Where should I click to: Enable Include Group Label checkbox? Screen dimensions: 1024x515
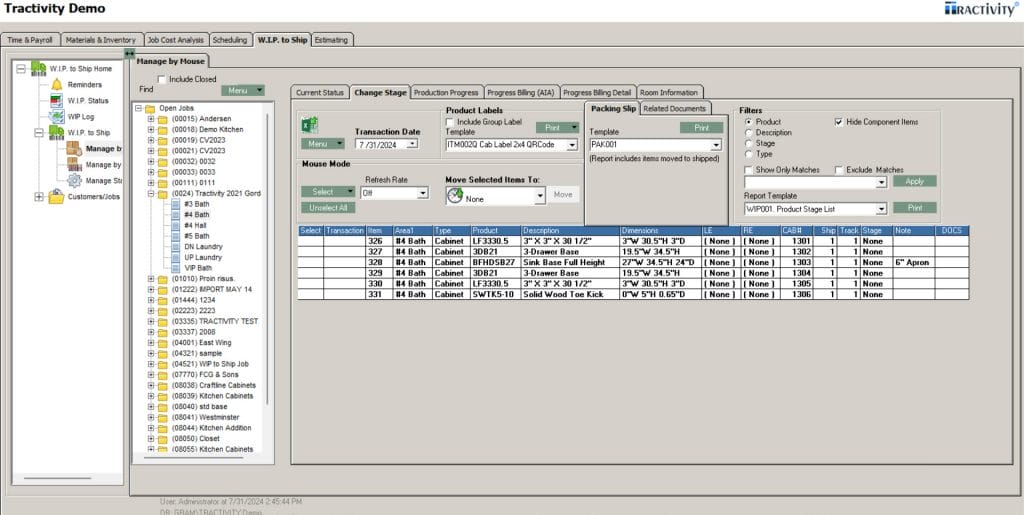pyautogui.click(x=450, y=121)
